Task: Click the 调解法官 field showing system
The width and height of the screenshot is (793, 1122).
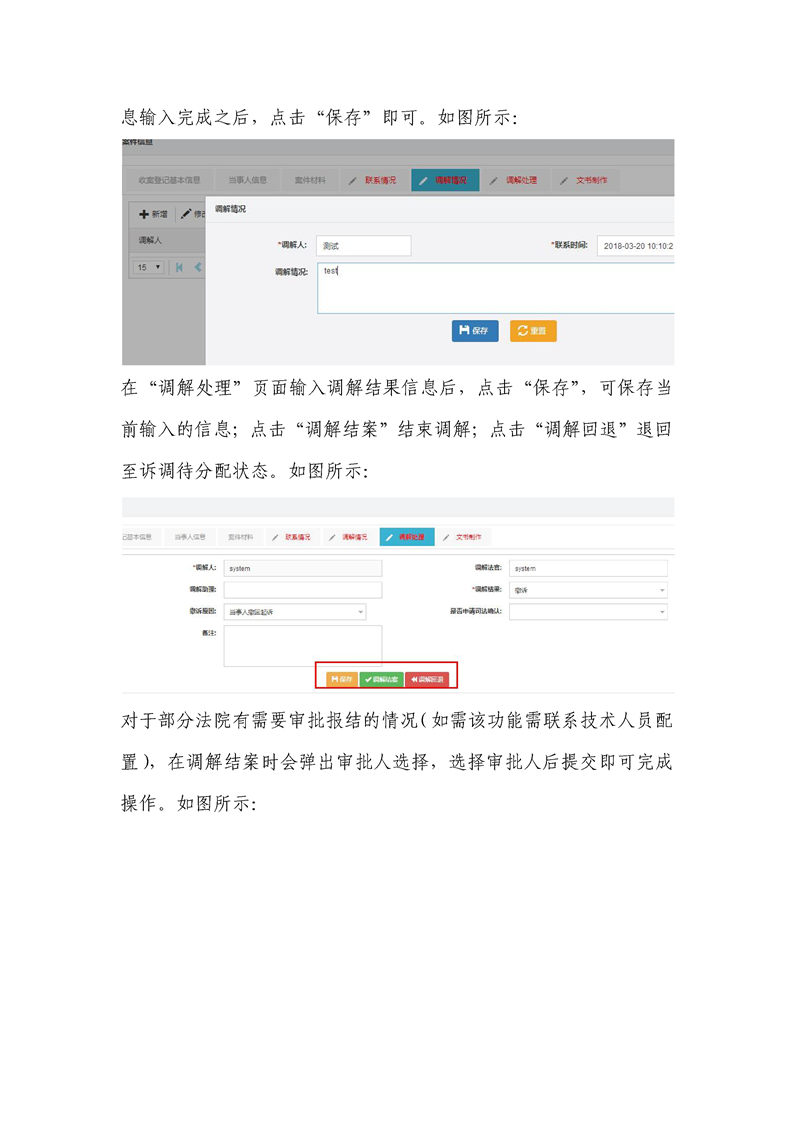Action: click(588, 568)
